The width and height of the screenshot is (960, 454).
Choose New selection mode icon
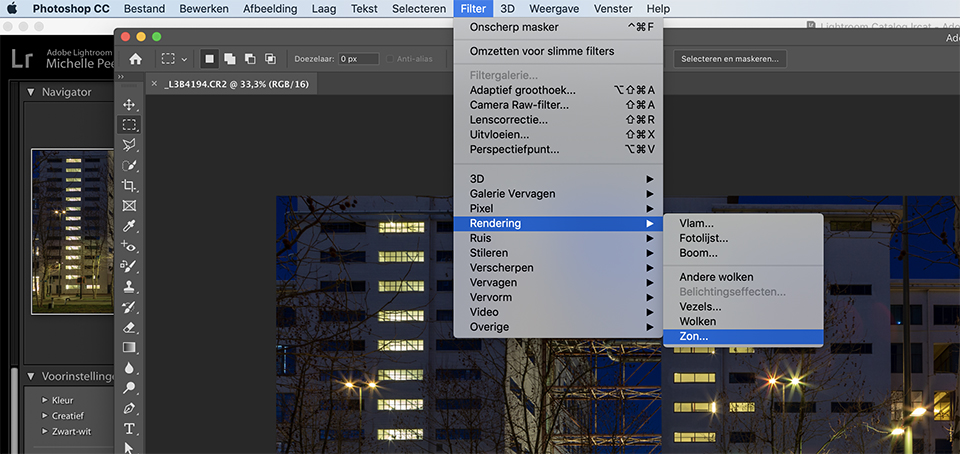pos(209,59)
